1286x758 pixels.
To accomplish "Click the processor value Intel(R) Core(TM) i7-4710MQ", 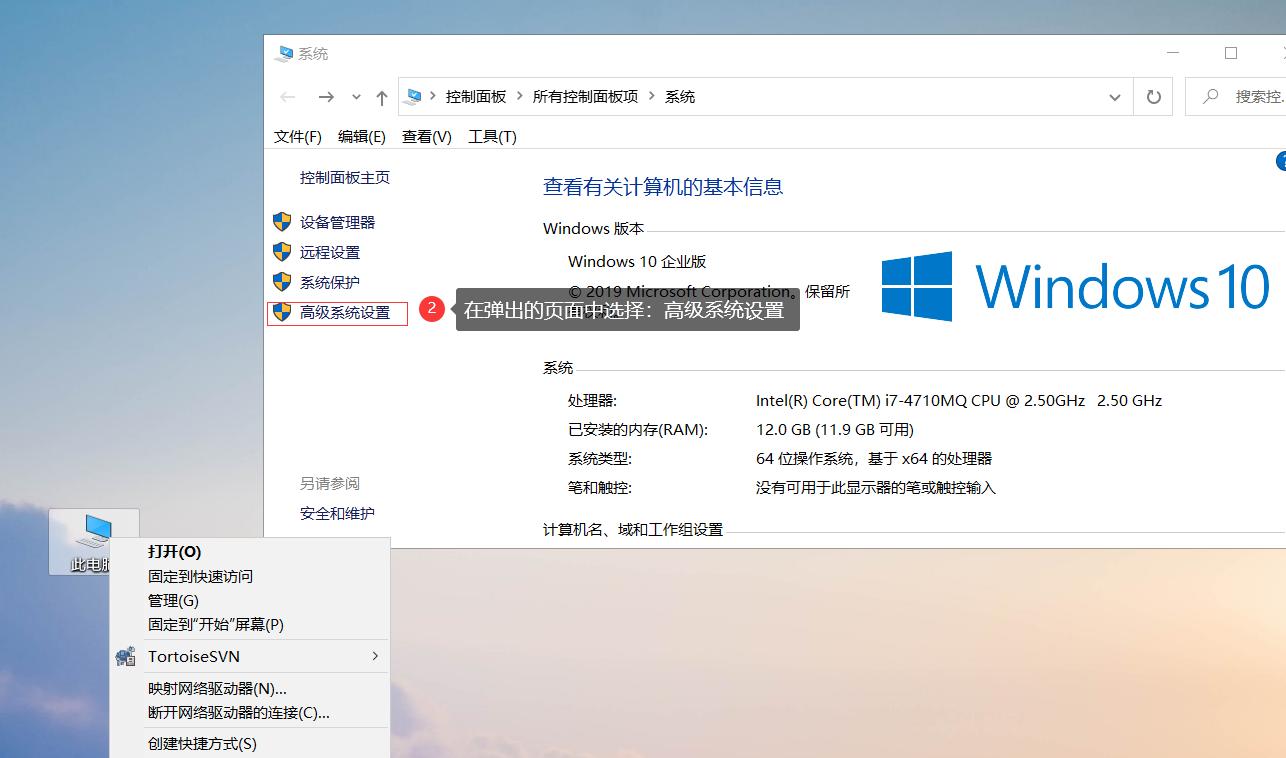I will pos(959,400).
